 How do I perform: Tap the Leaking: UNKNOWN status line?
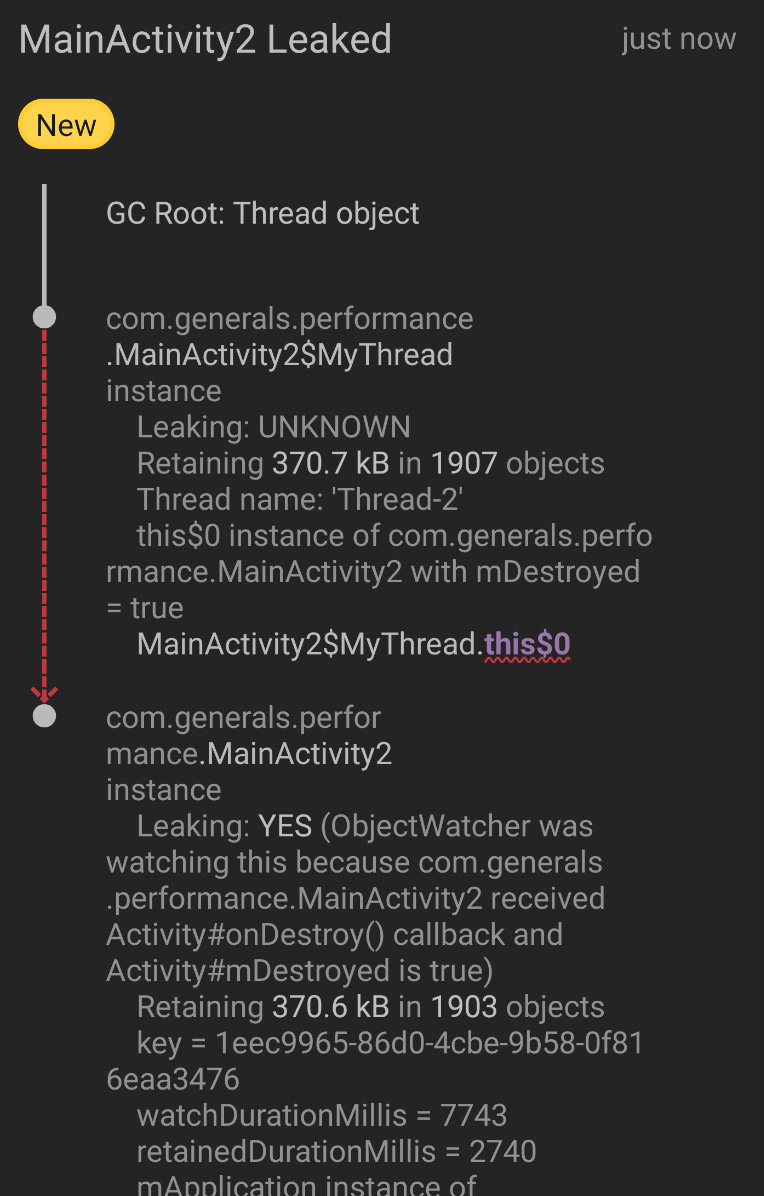pyautogui.click(x=274, y=427)
